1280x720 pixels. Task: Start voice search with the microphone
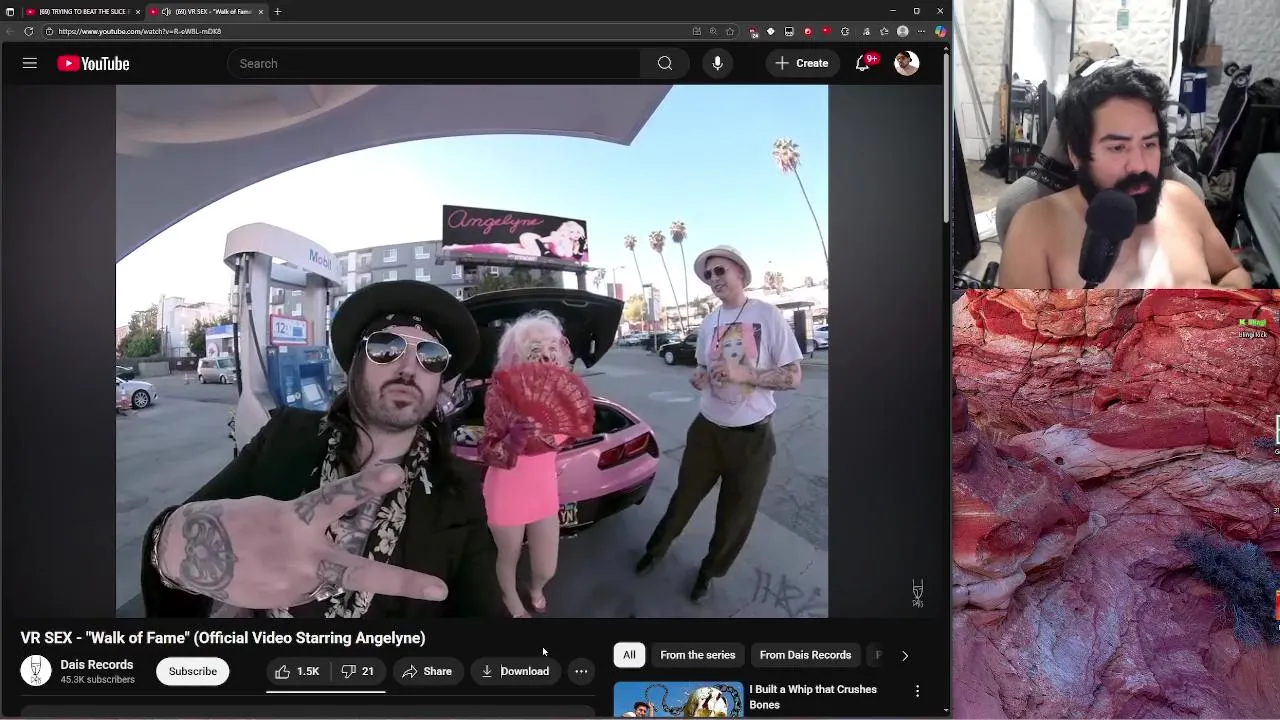pos(717,63)
